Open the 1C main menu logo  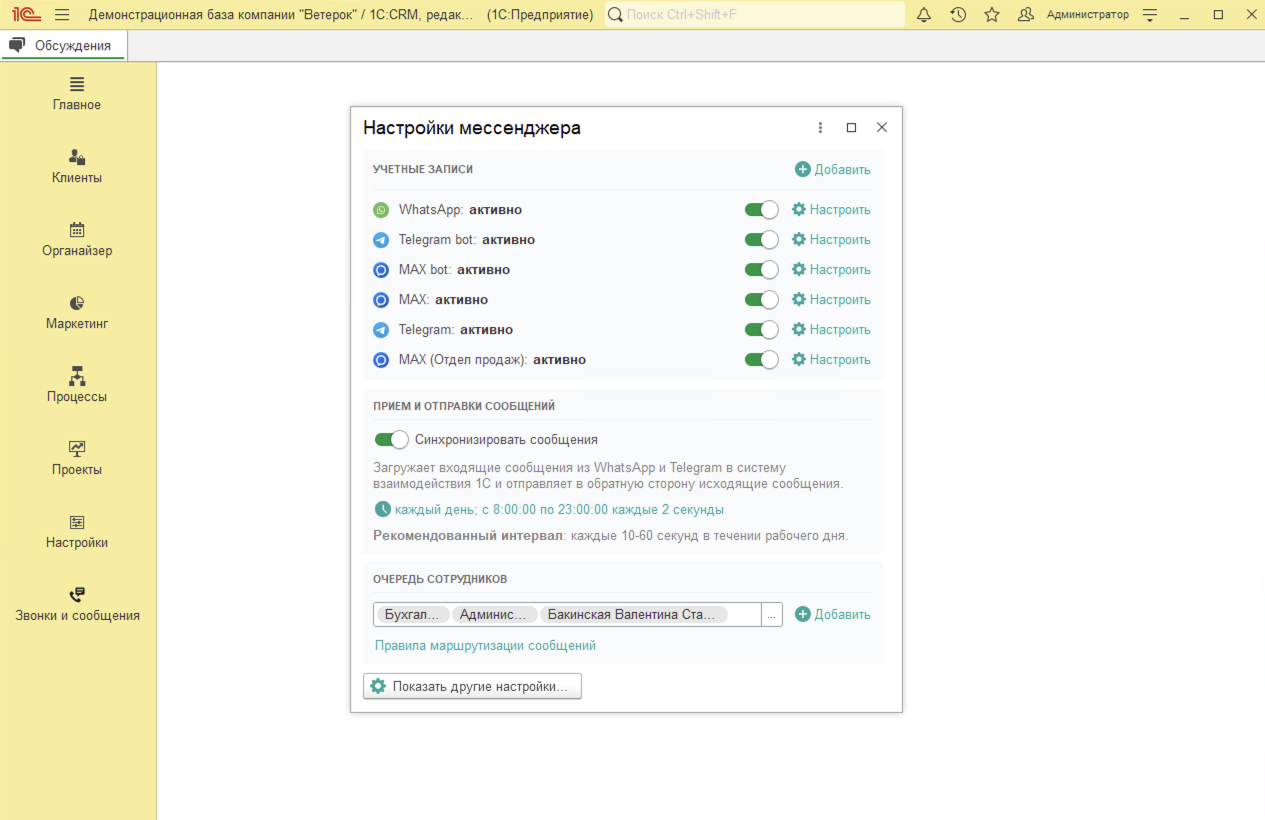click(26, 15)
